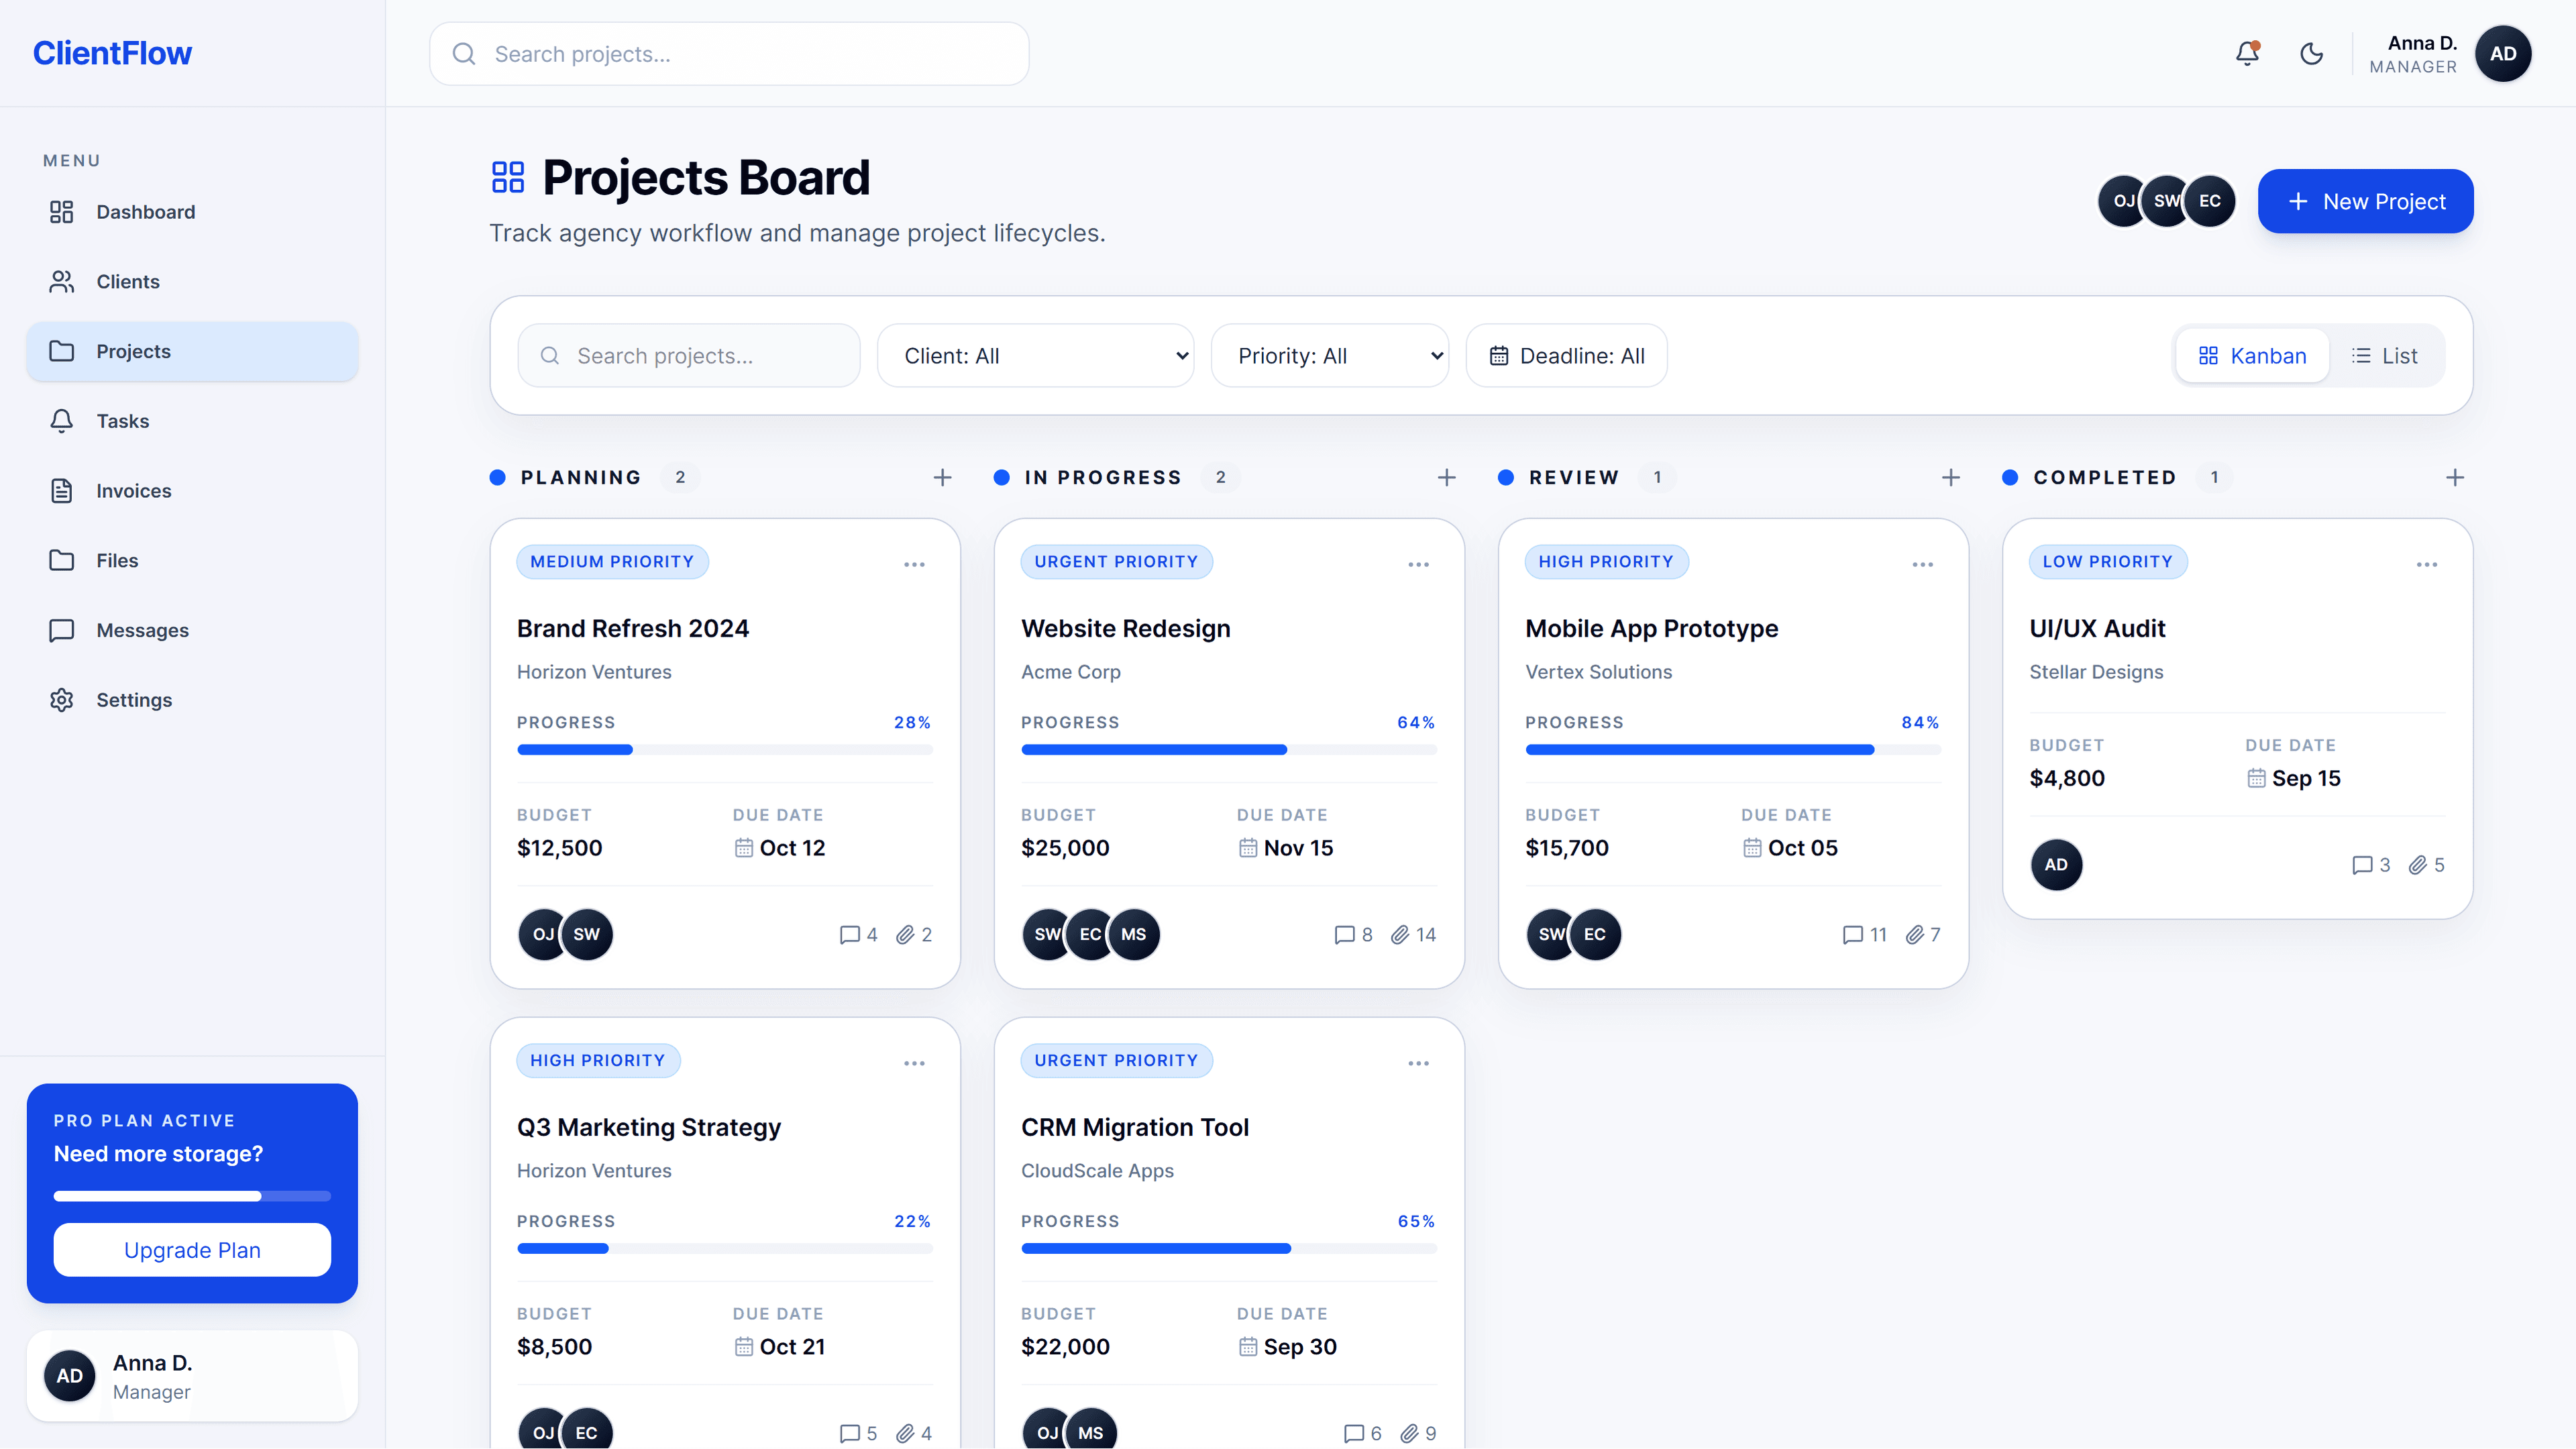The width and height of the screenshot is (2576, 1449).
Task: Click the AD avatar on UI/UX Audit card
Action: pos(2056,865)
